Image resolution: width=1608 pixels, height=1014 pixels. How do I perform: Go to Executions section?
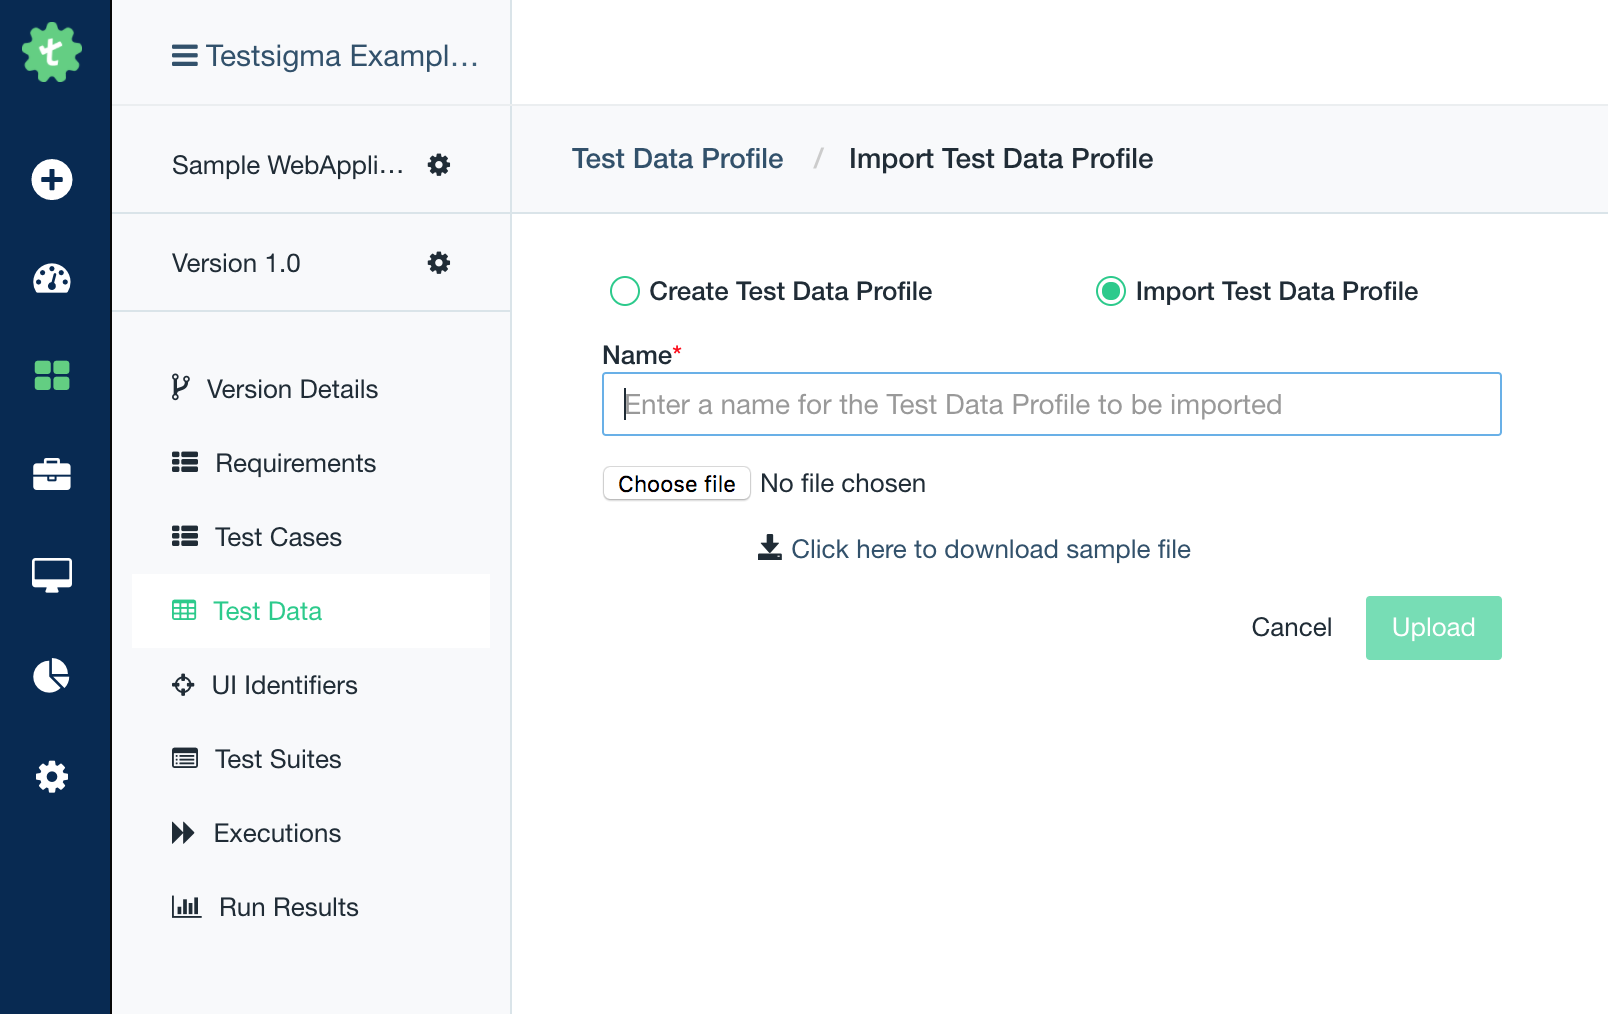tap(277, 833)
